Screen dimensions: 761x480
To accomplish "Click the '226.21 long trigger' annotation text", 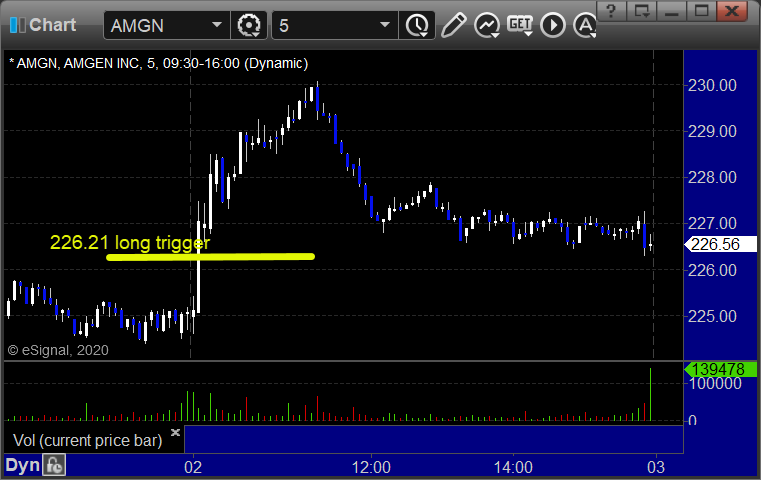I will point(130,243).
